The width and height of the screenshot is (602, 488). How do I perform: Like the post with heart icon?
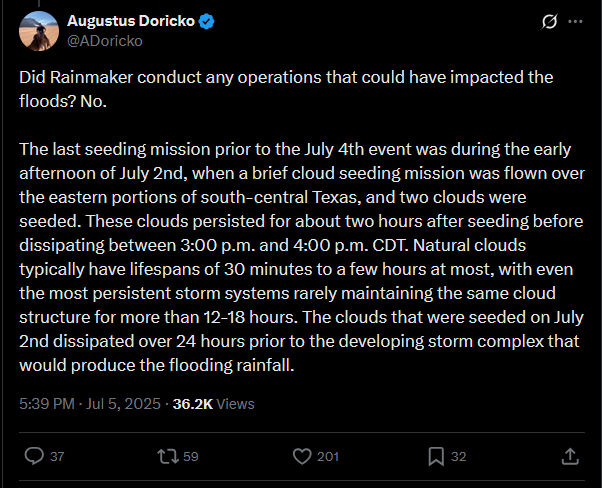(302, 456)
